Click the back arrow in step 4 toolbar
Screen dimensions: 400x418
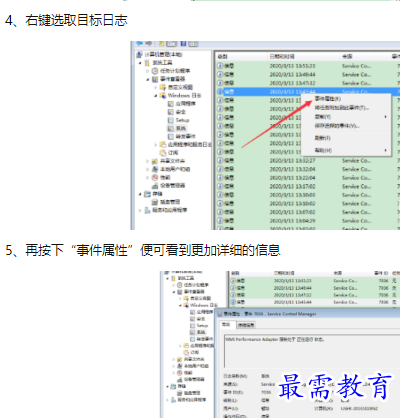(x=139, y=44)
